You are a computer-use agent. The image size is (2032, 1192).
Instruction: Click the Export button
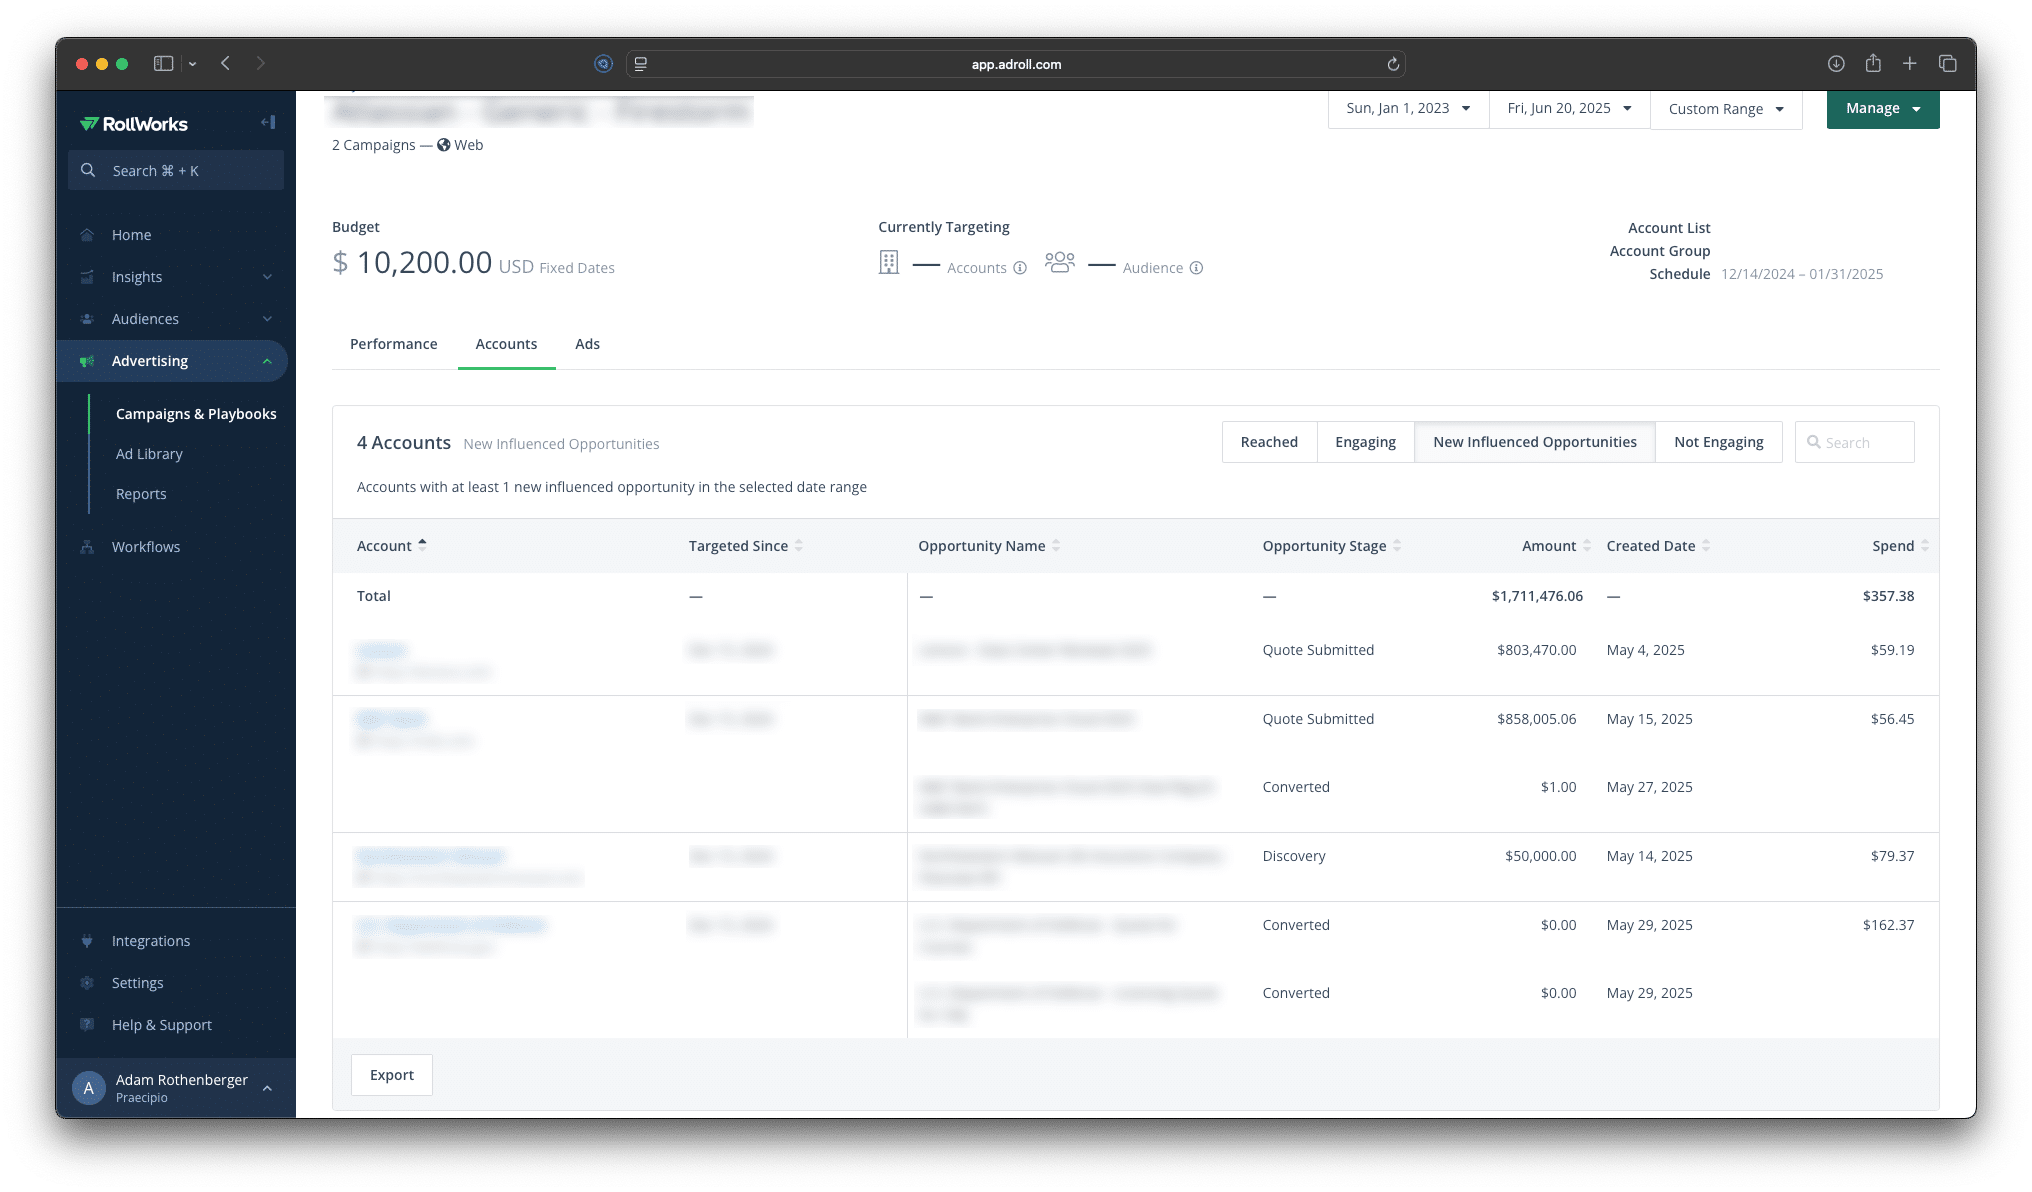pos(391,1075)
